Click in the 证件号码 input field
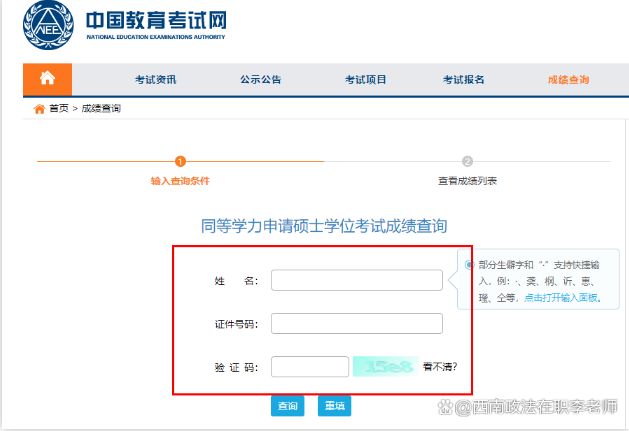Viewport: 629px width, 431px height. pos(357,323)
